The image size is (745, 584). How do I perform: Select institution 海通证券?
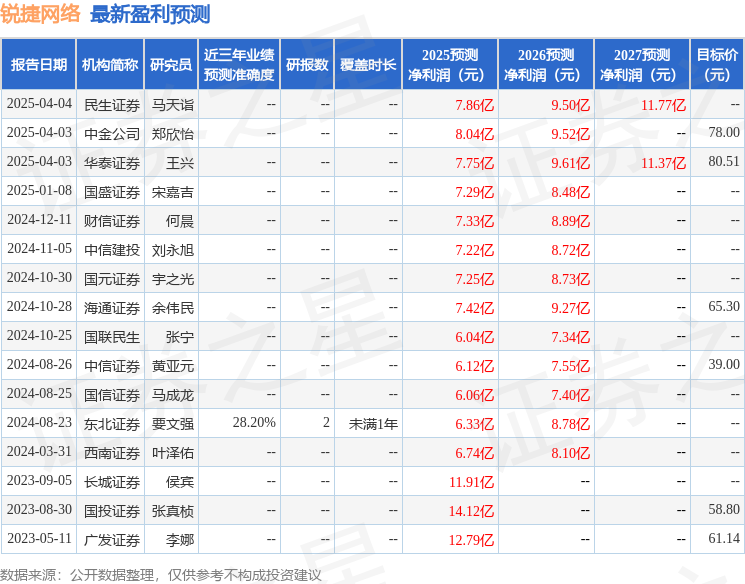[112, 308]
